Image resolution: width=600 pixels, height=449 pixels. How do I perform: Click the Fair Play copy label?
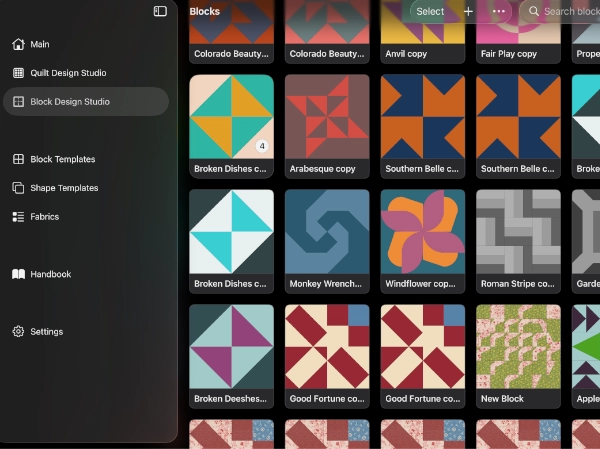point(509,54)
